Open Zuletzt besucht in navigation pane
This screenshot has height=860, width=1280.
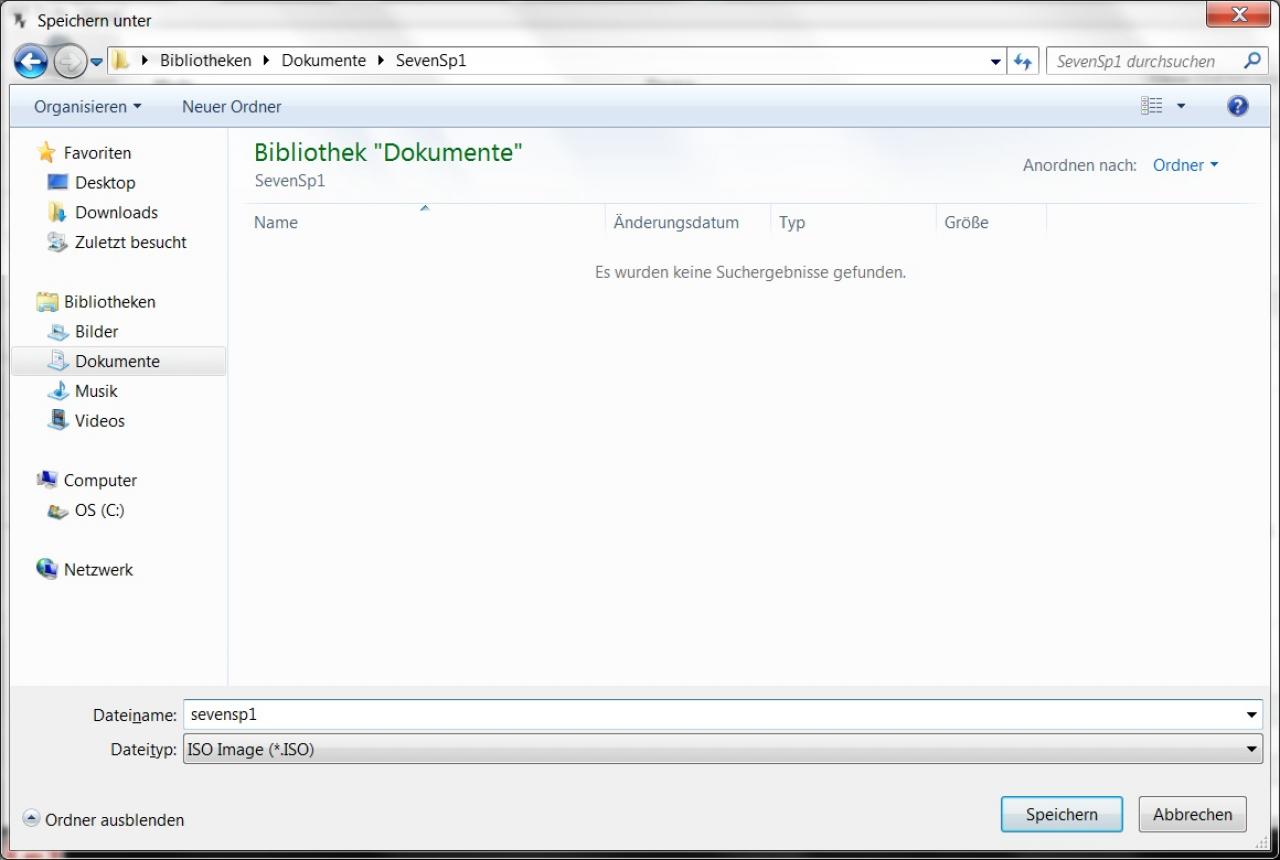coord(131,242)
